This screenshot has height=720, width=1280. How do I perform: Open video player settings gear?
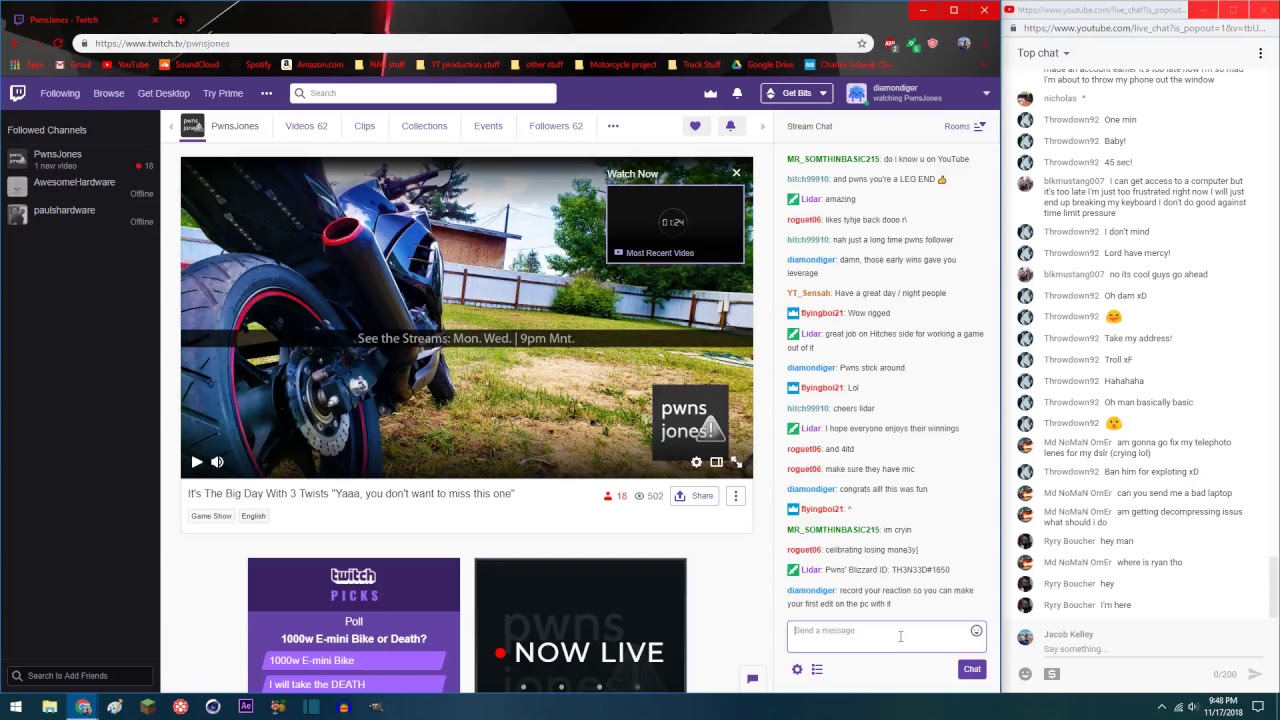(x=697, y=462)
